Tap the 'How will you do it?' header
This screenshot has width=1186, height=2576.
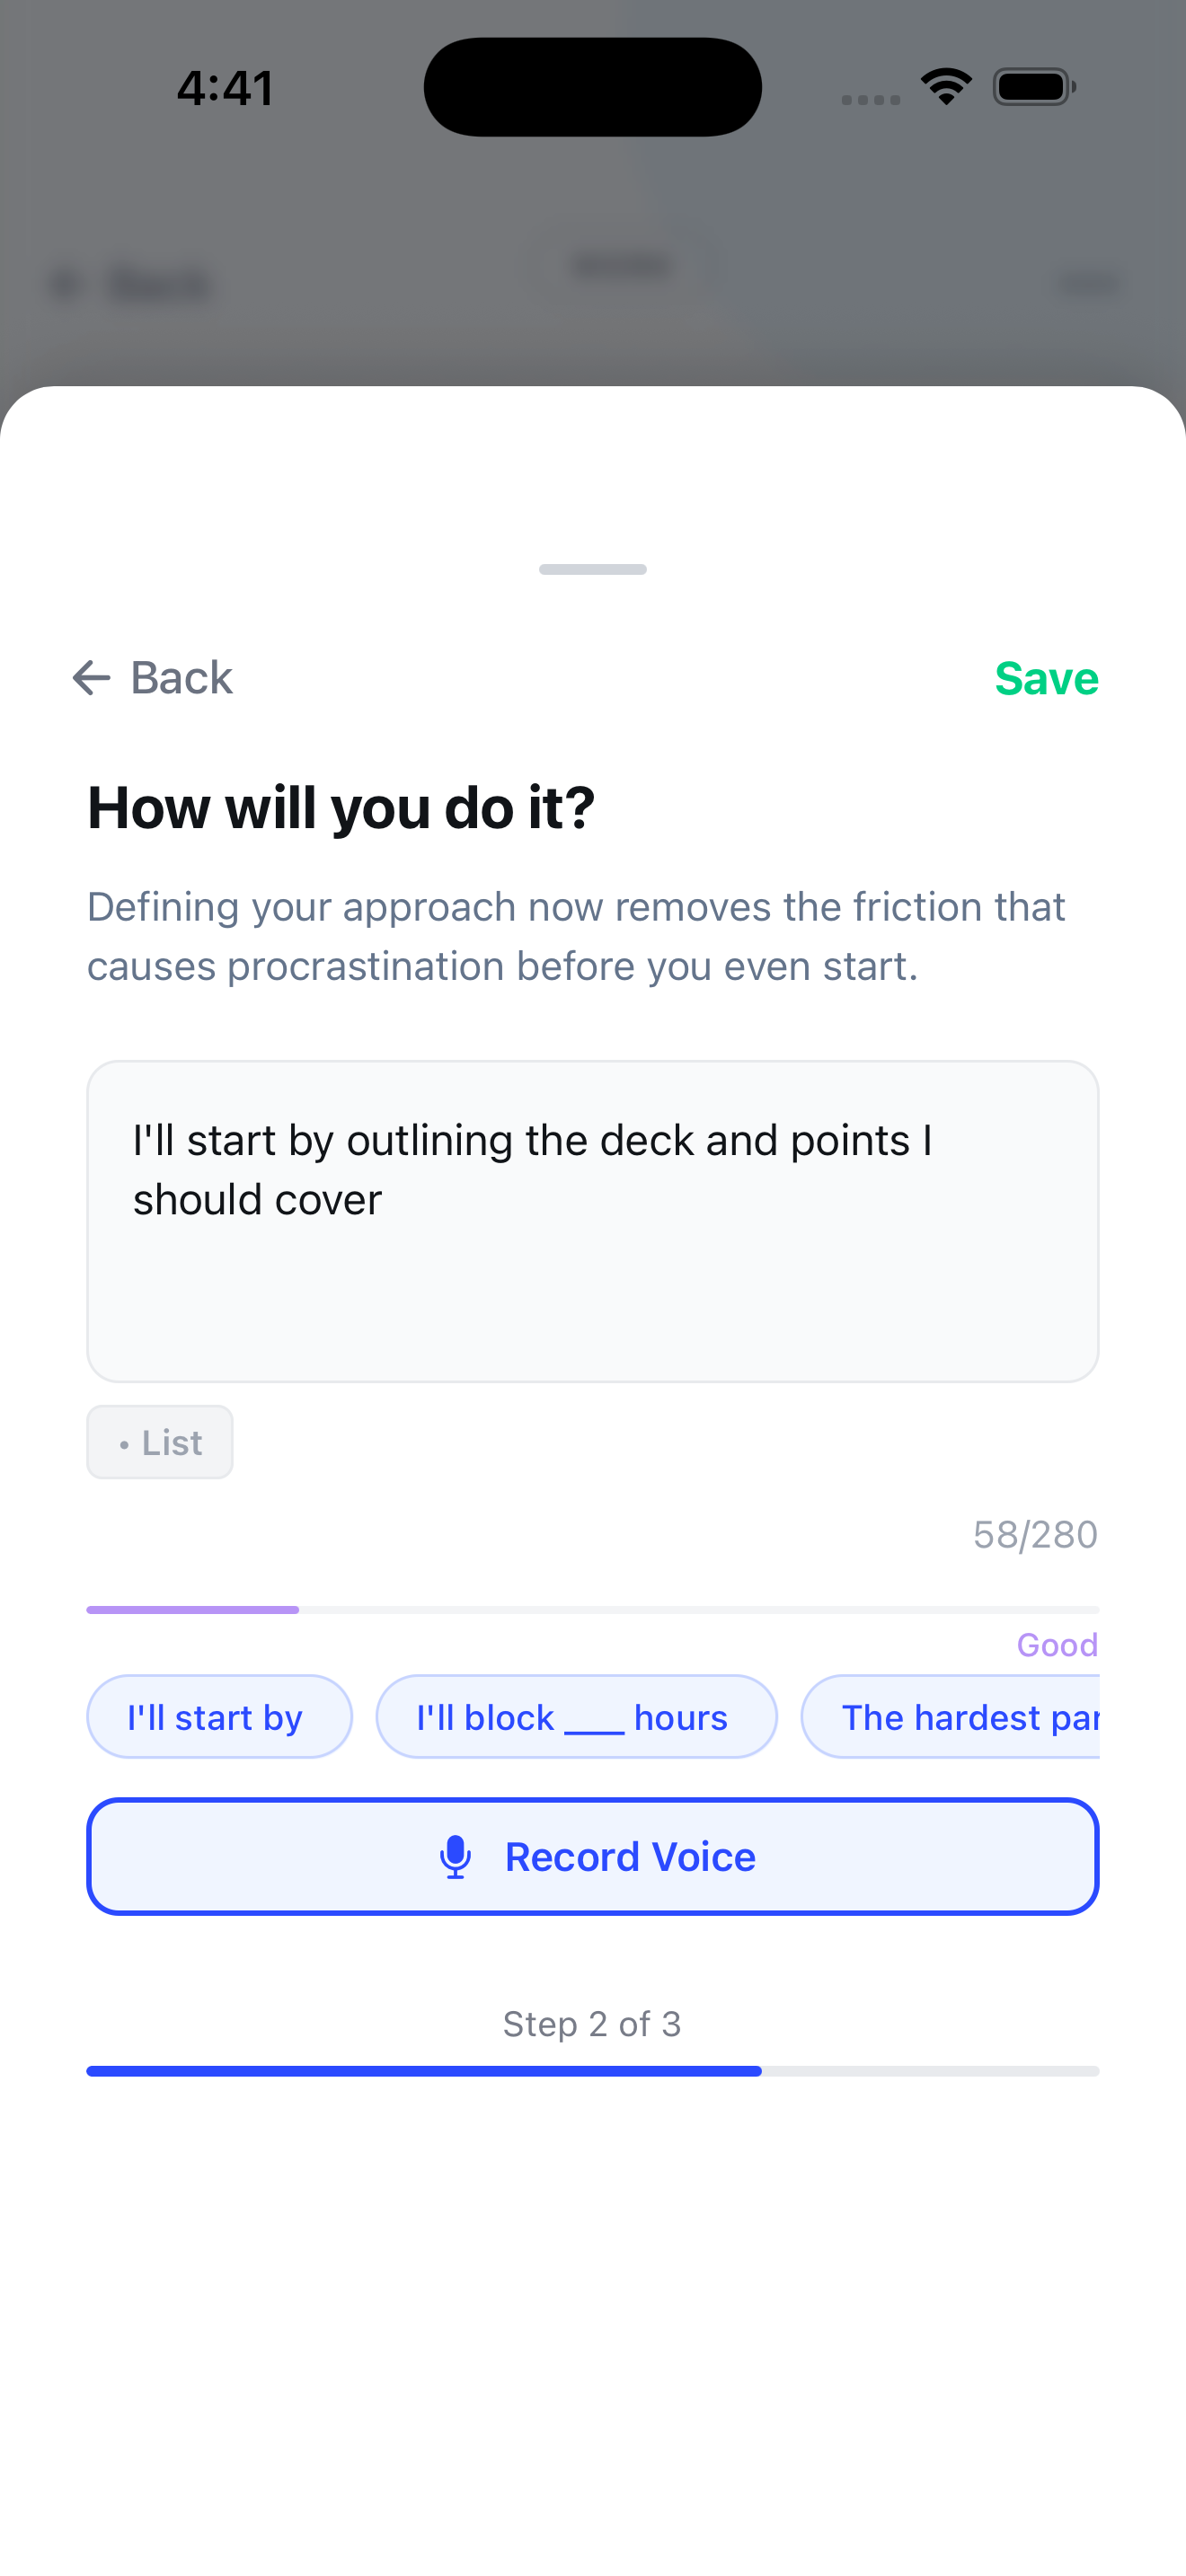pyautogui.click(x=341, y=807)
